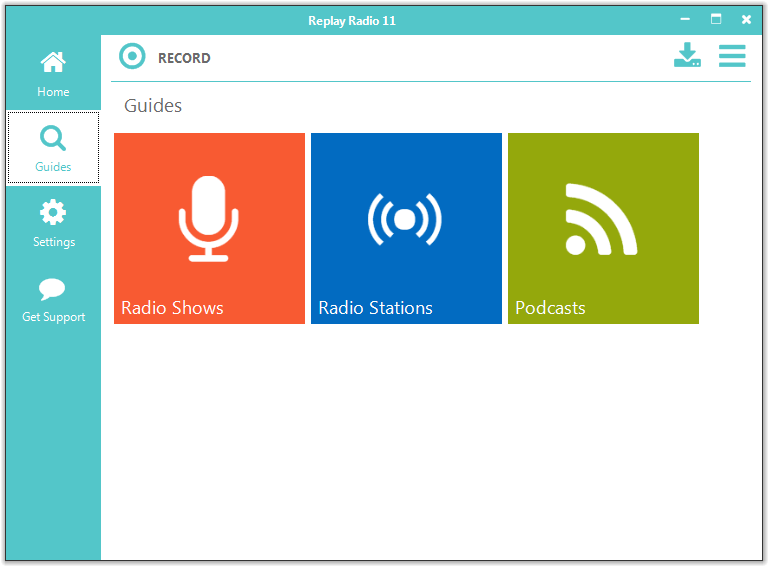Click the Record circle icon

(x=132, y=56)
